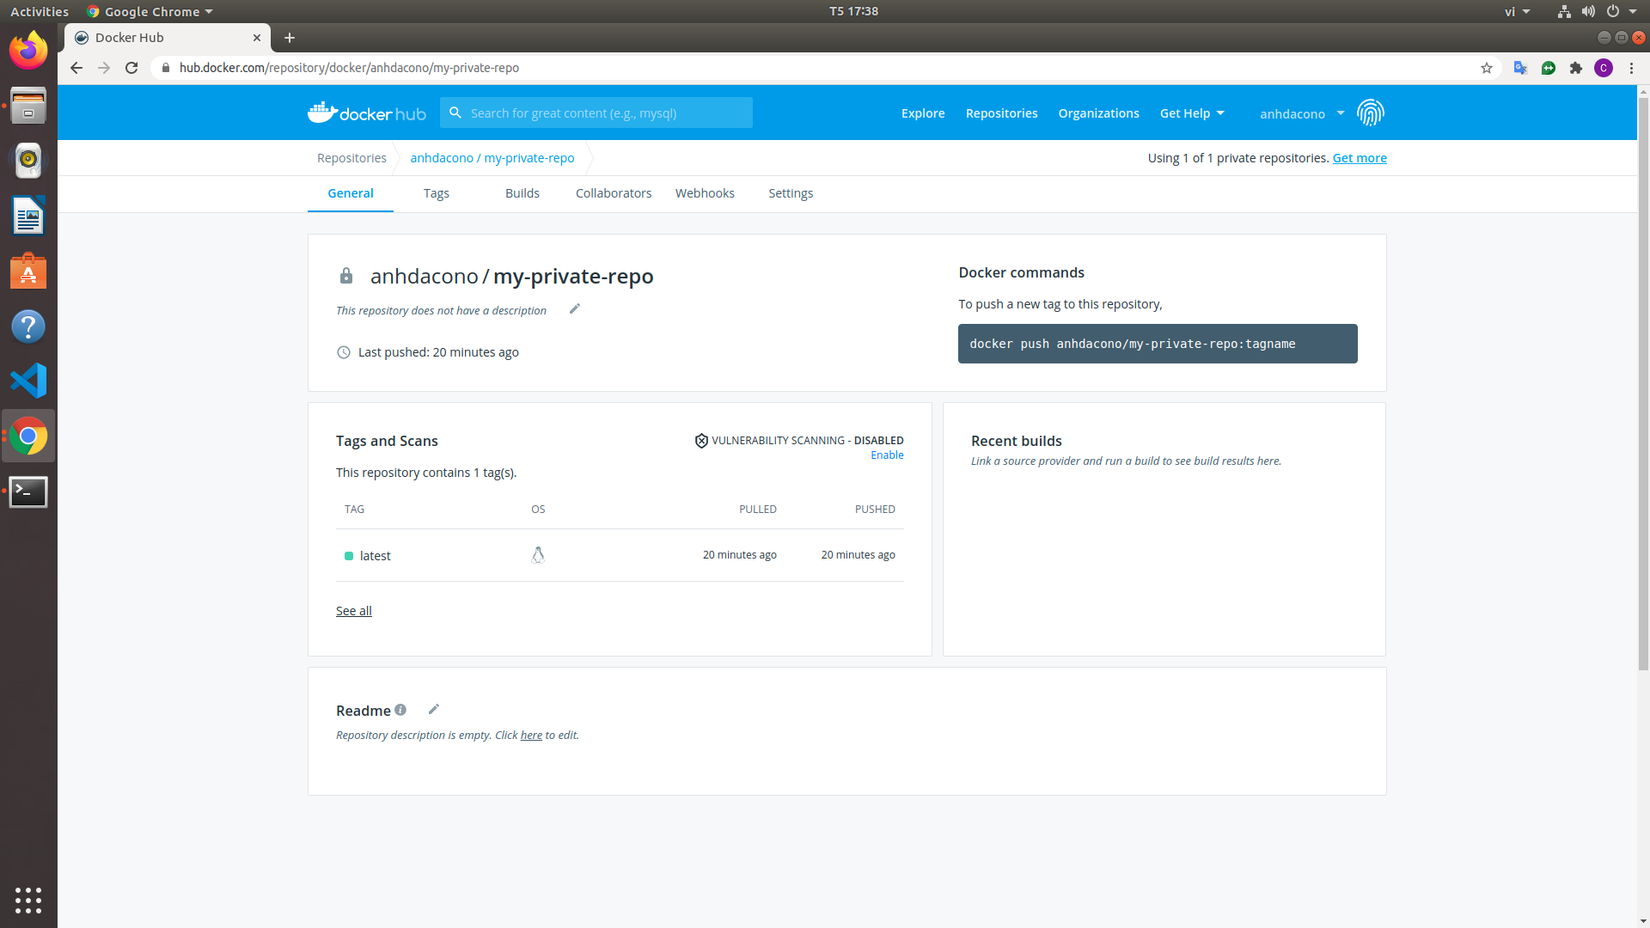Go back to previous page
The image size is (1650, 928).
(x=76, y=68)
